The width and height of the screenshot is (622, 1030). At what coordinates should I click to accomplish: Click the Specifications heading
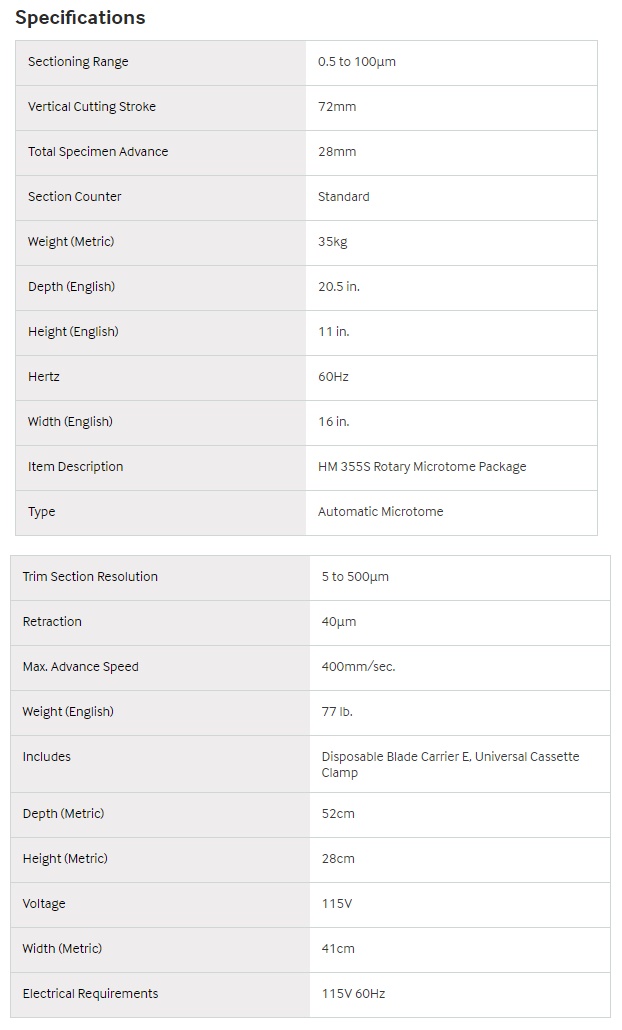(x=80, y=18)
